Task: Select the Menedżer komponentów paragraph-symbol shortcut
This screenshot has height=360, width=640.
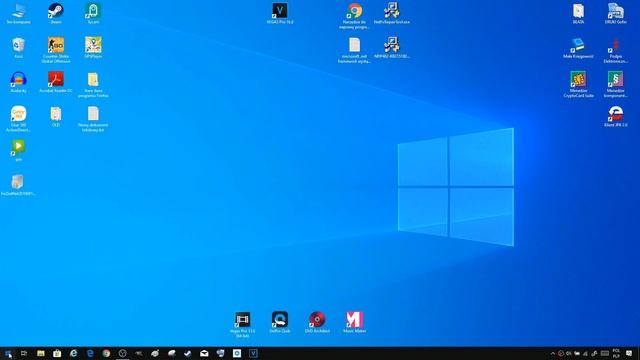Action: 616,84
